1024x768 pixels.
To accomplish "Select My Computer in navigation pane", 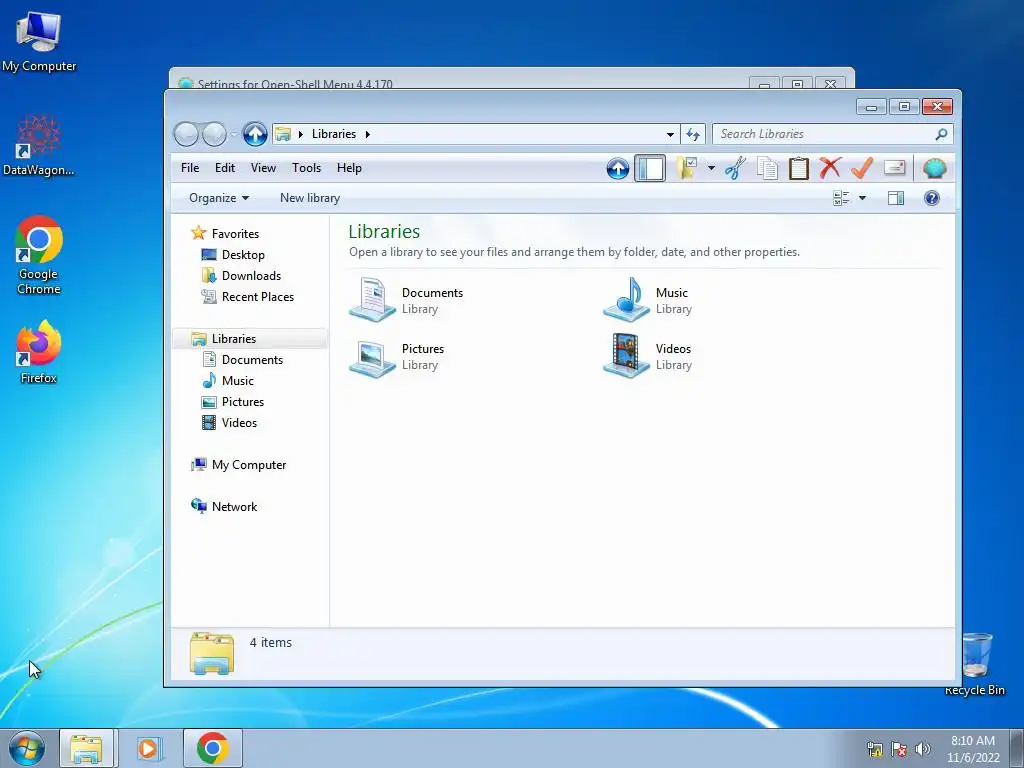I will pyautogui.click(x=238, y=464).
